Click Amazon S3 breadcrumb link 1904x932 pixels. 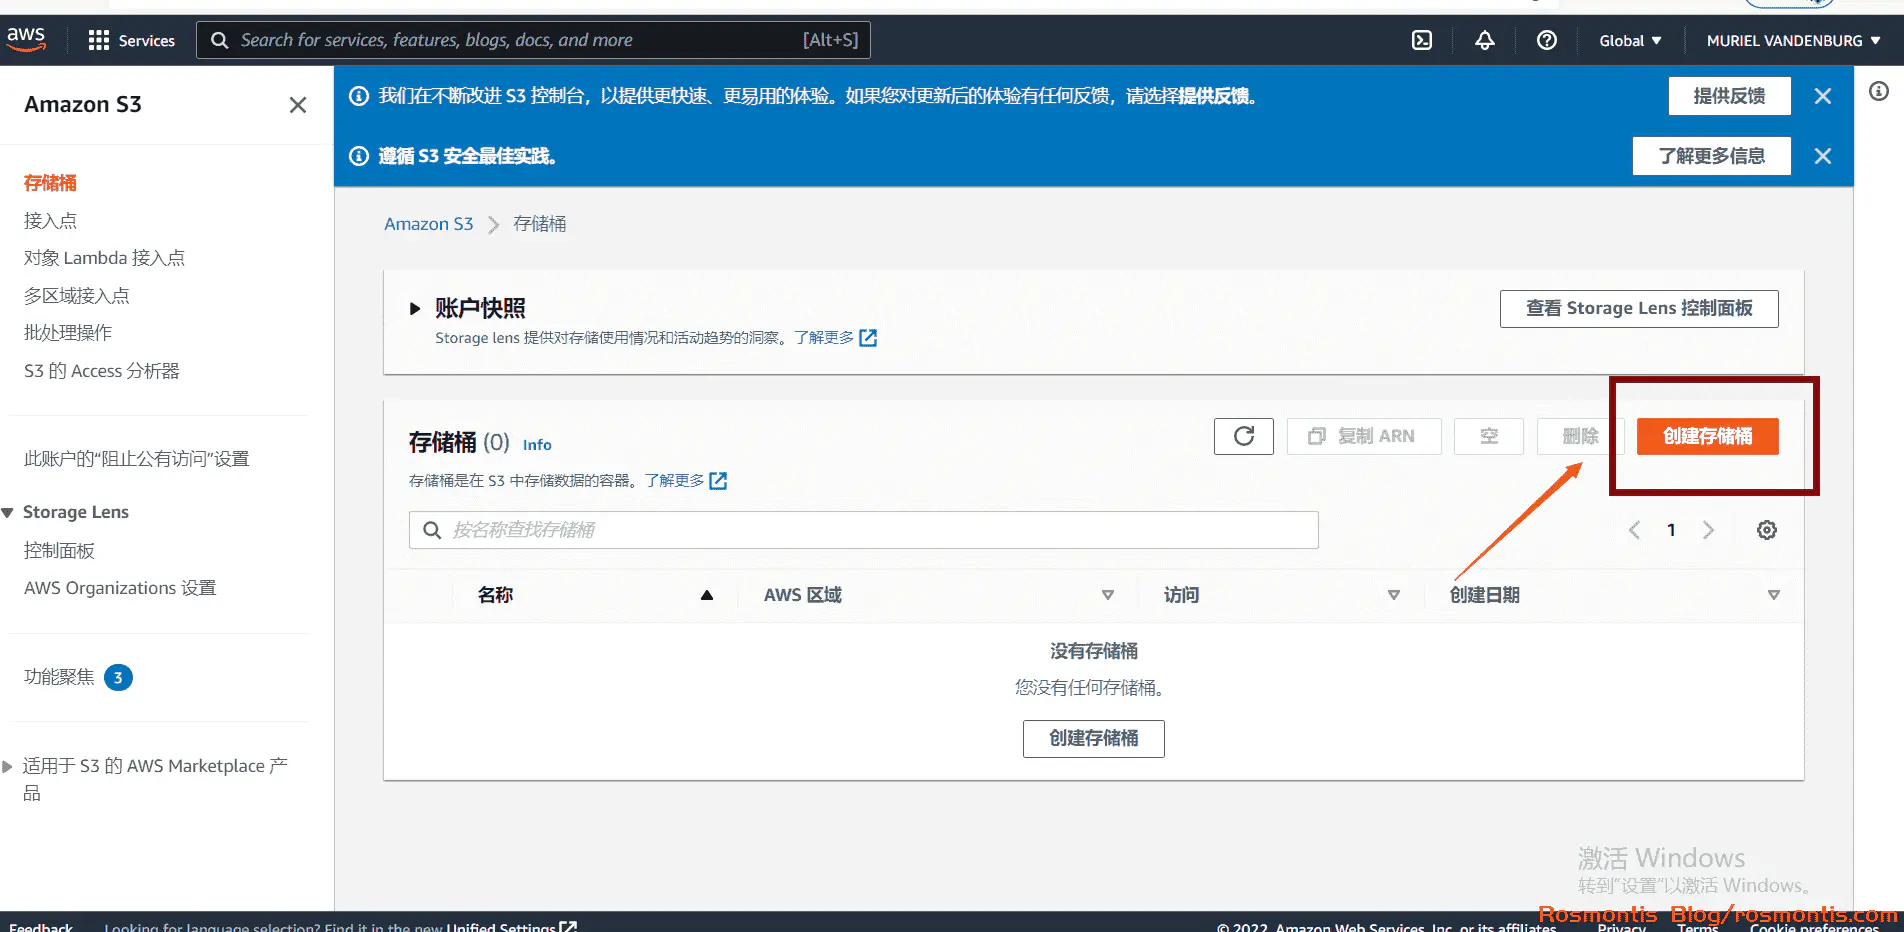429,224
